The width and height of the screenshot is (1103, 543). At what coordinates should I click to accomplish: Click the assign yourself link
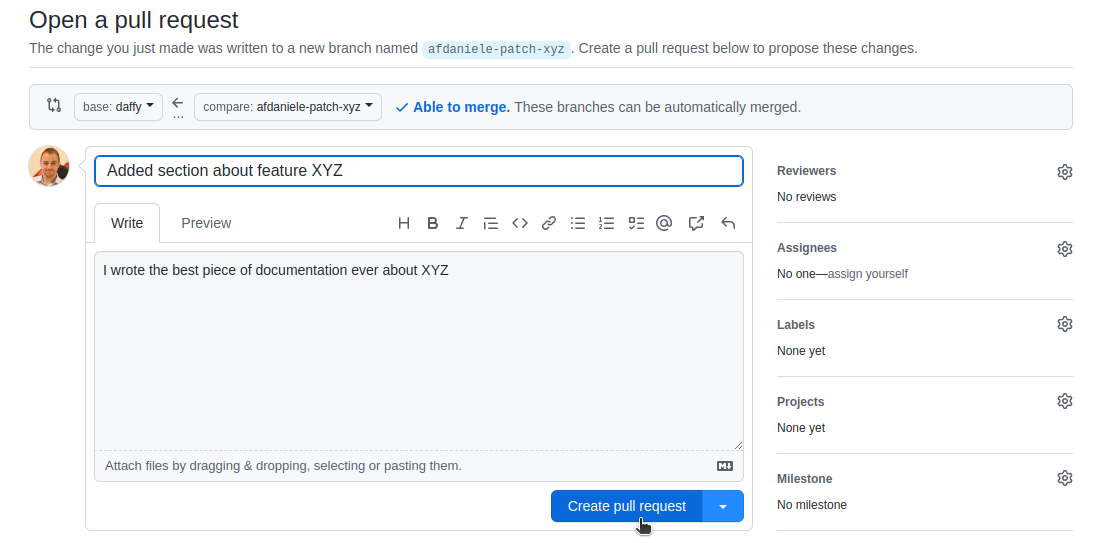[867, 274]
